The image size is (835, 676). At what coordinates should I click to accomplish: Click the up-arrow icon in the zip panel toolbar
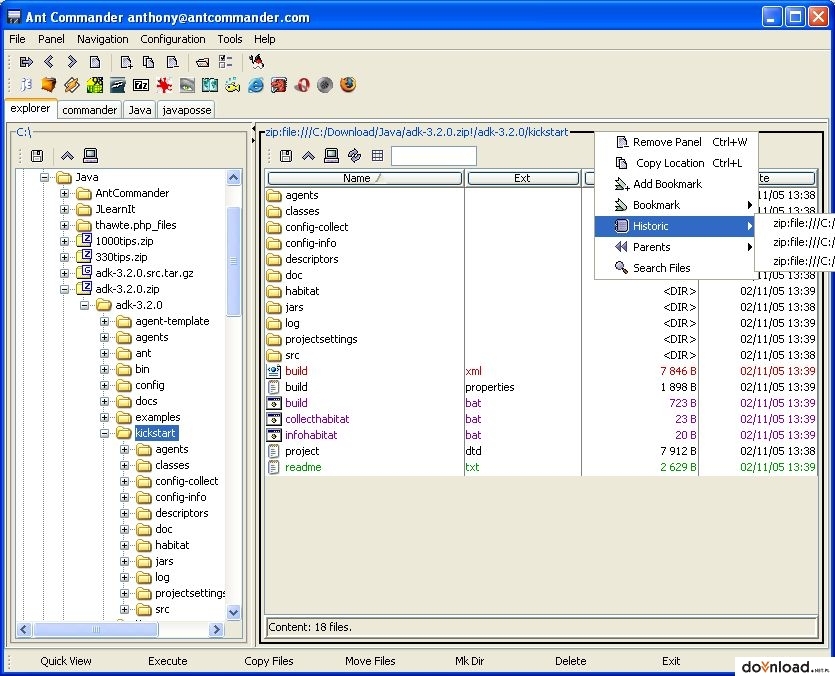(308, 156)
